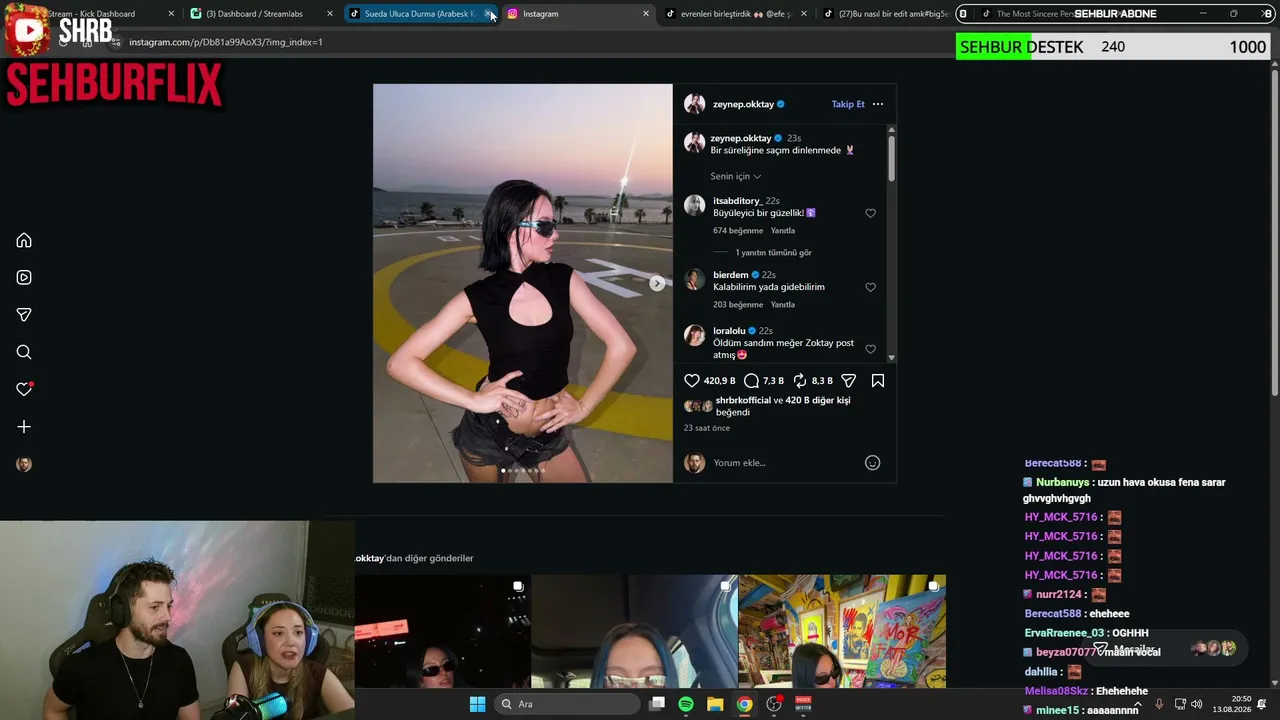Show the first page of the carousel dots
The height and width of the screenshot is (720, 1280).
click(x=503, y=470)
